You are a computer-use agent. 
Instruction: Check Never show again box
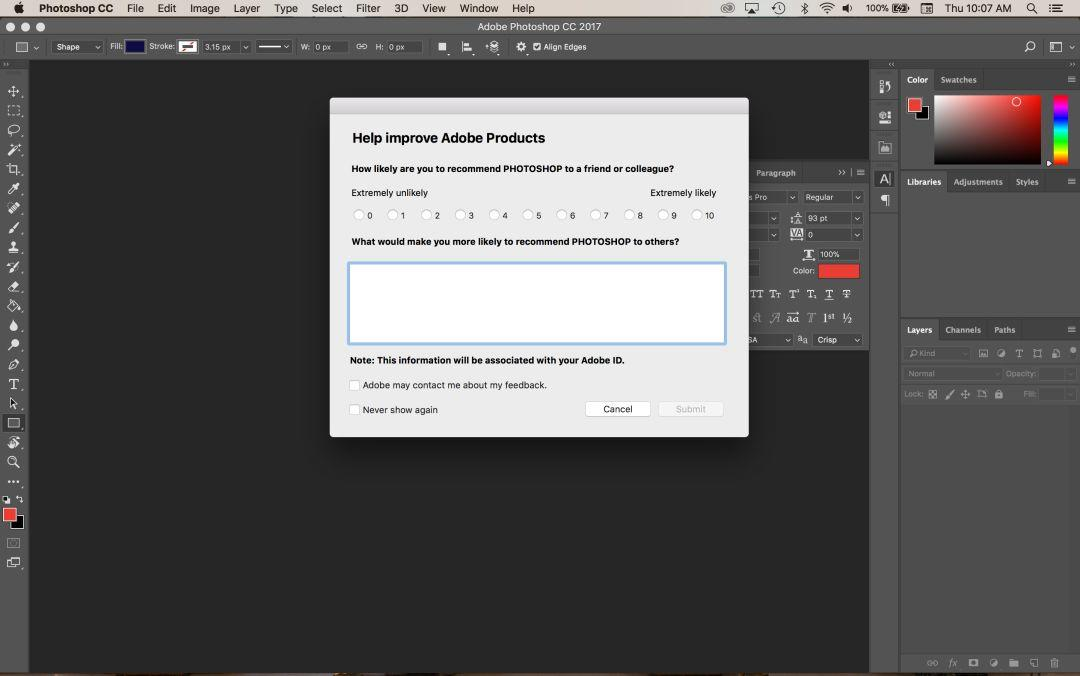tap(354, 409)
